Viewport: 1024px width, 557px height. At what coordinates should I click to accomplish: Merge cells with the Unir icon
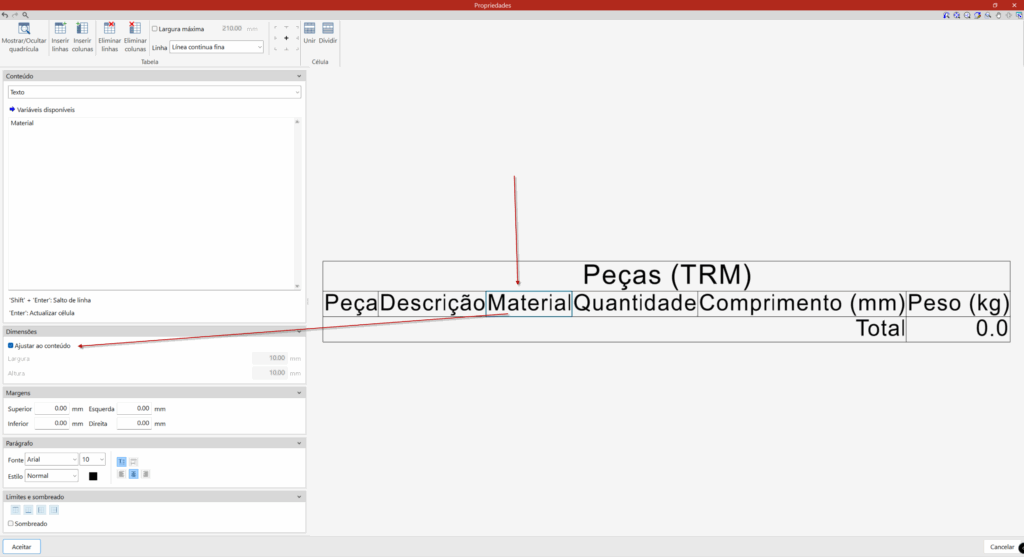coord(310,29)
